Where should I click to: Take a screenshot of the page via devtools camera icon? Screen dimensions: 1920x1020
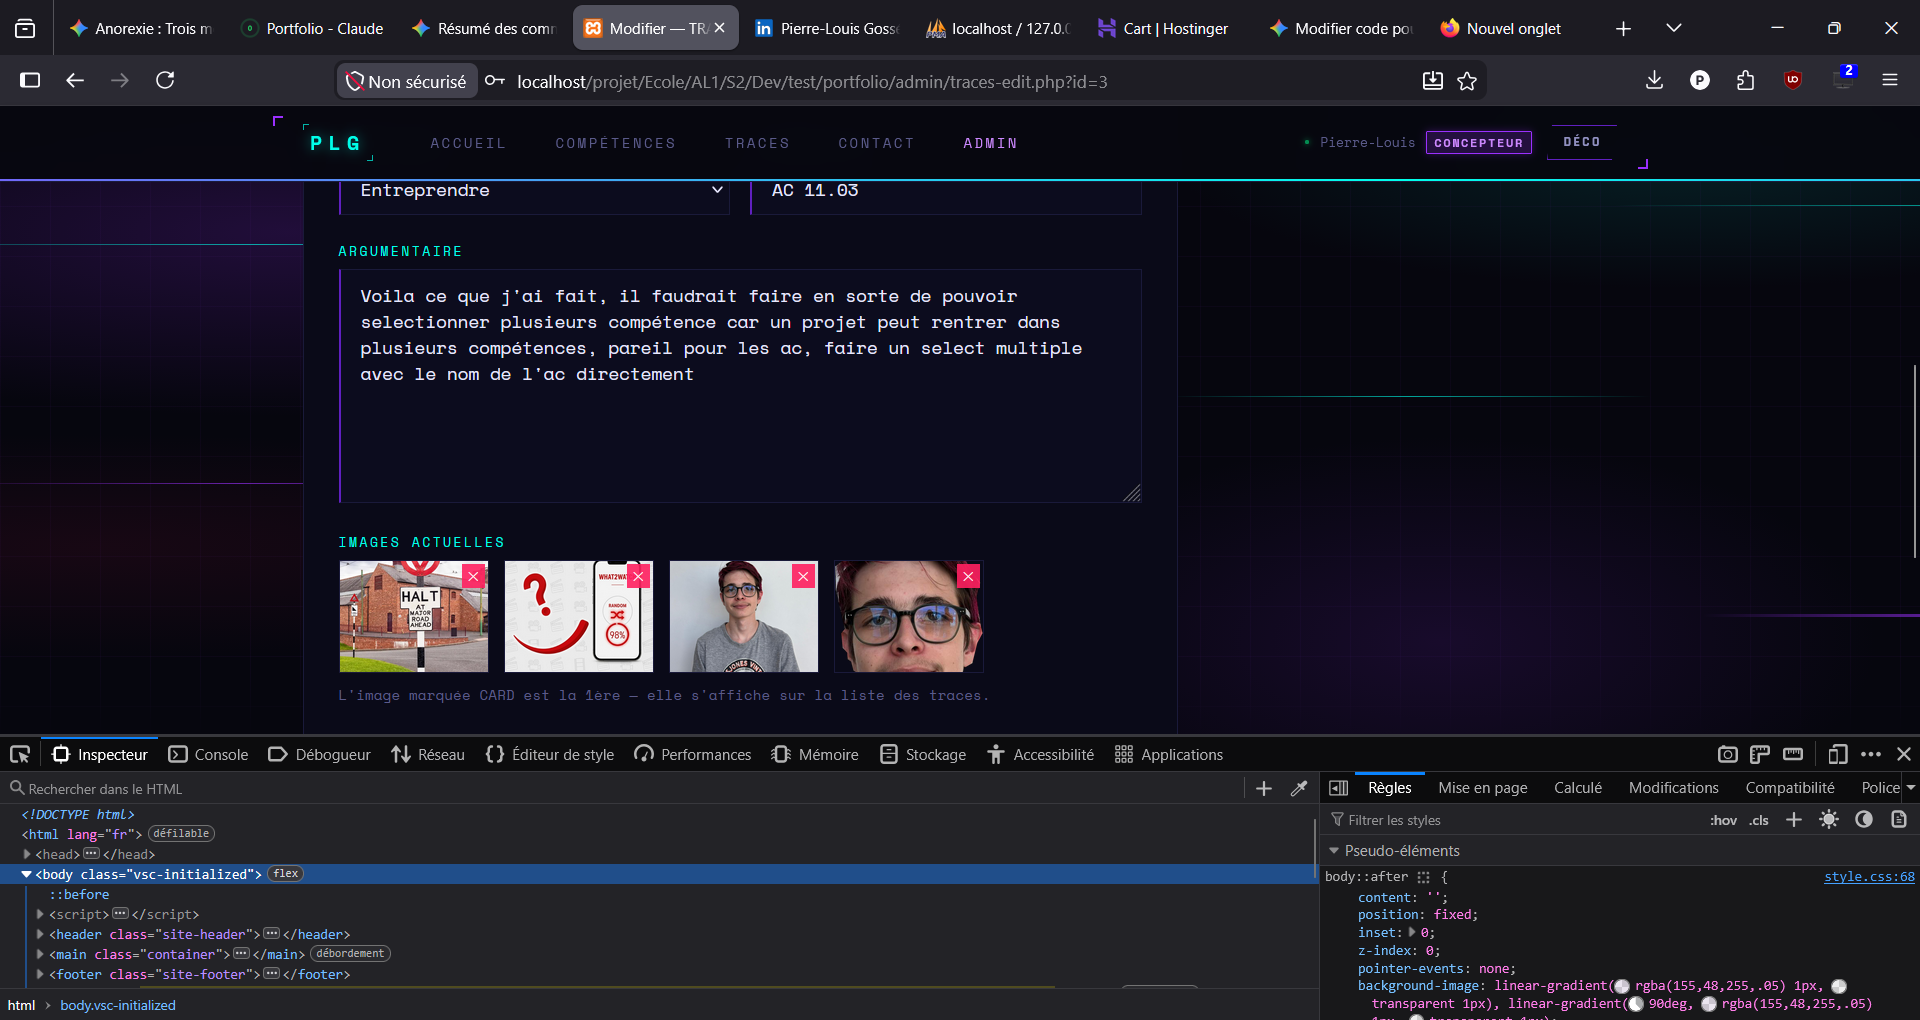click(x=1727, y=754)
